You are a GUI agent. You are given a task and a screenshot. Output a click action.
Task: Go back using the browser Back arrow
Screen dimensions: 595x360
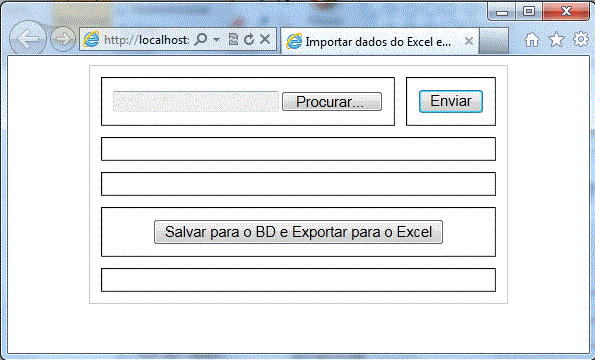click(x=28, y=39)
